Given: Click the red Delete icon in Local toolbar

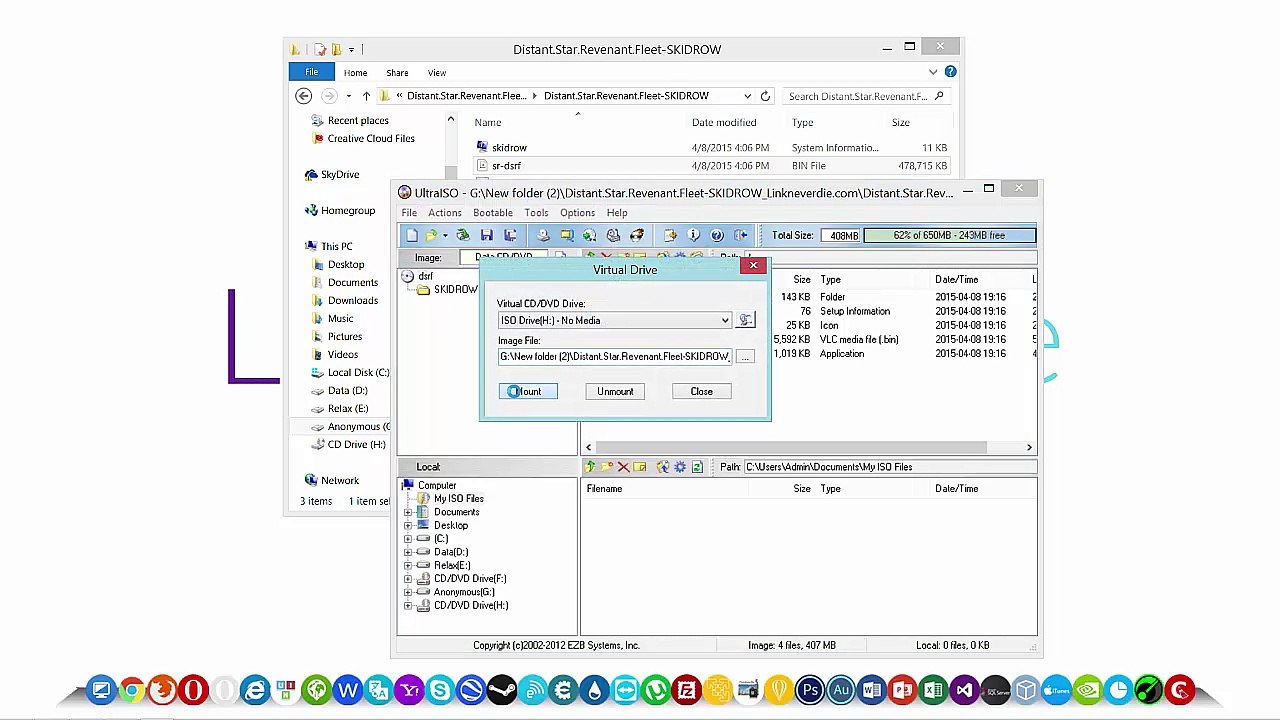Looking at the screenshot, I should tap(623, 467).
